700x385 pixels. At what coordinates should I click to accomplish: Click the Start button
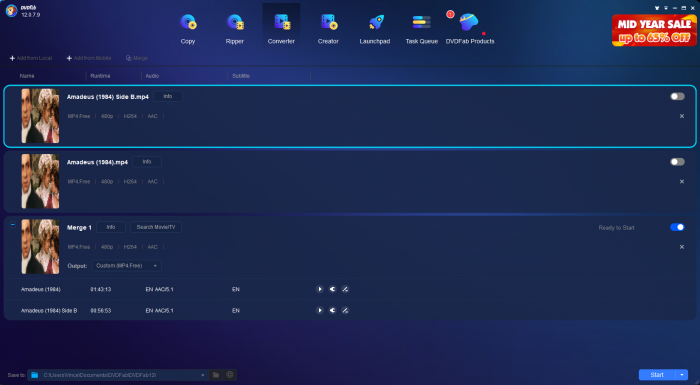657,375
